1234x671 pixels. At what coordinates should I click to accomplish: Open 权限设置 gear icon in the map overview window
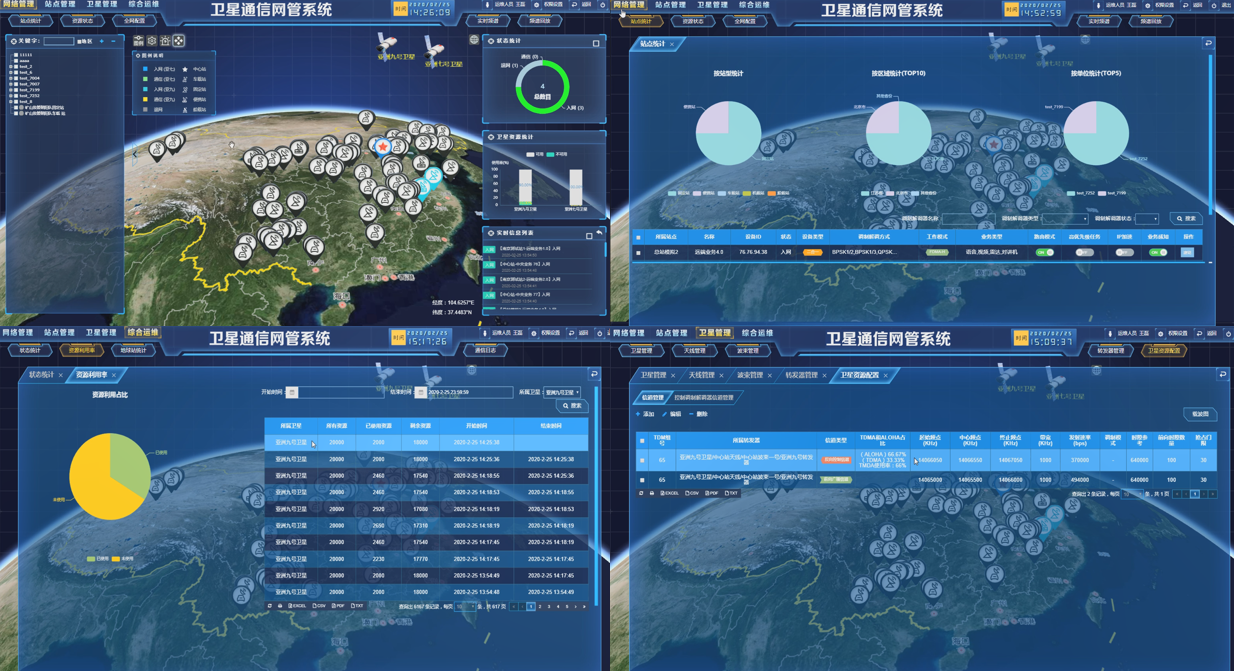(536, 5)
